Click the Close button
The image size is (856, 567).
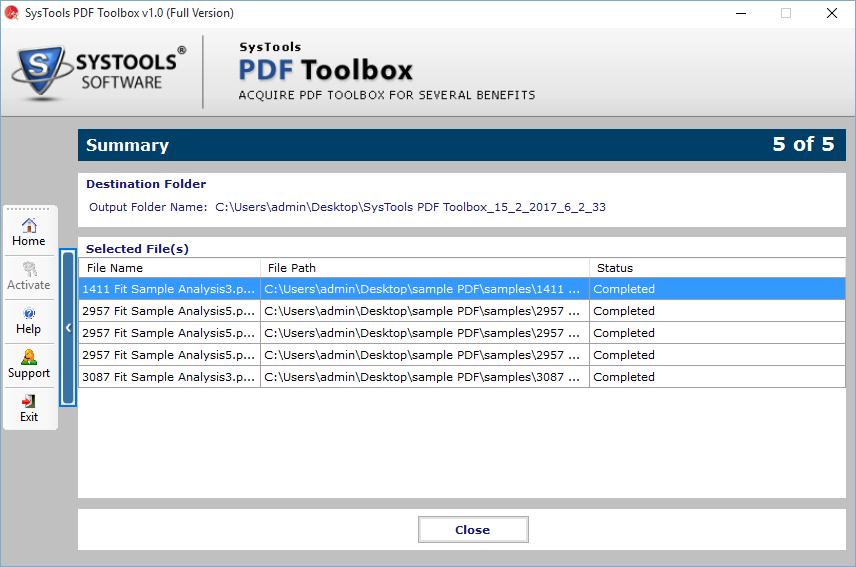pos(473,529)
